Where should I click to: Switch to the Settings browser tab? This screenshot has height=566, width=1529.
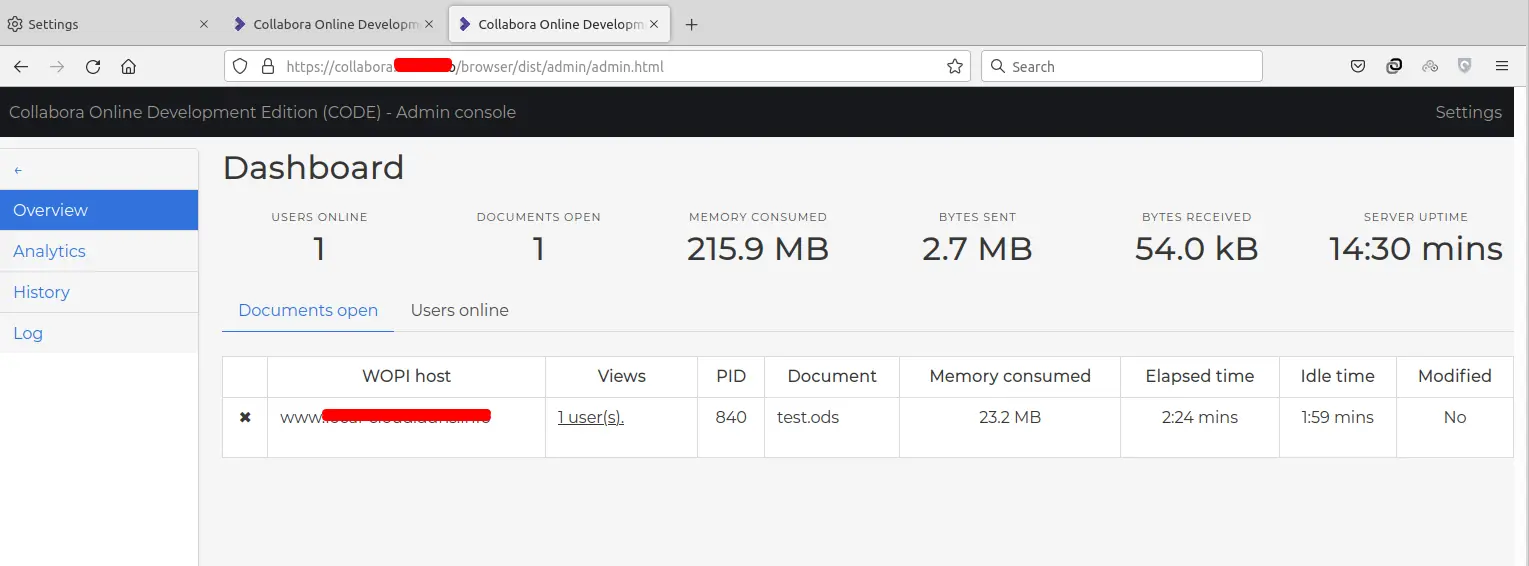108,24
